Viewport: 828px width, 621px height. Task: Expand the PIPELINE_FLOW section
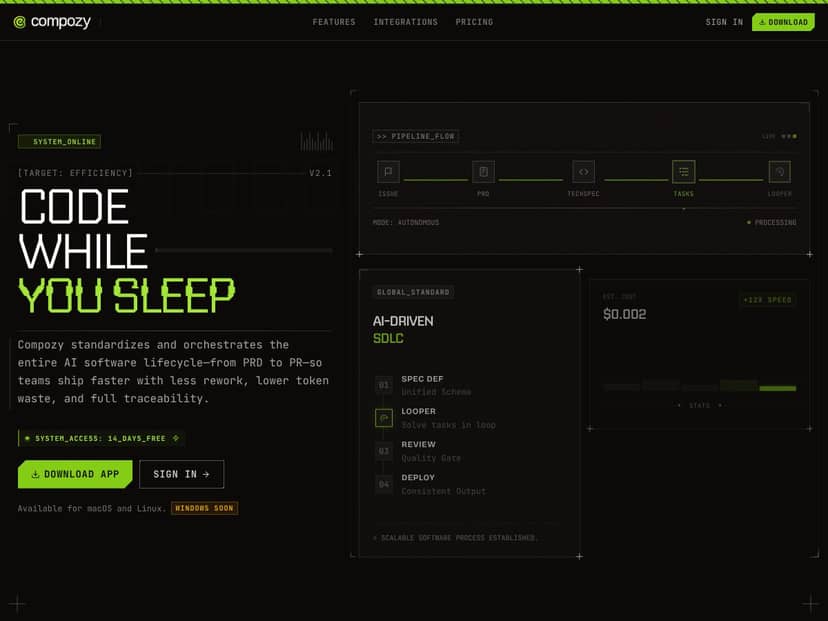(x=415, y=136)
